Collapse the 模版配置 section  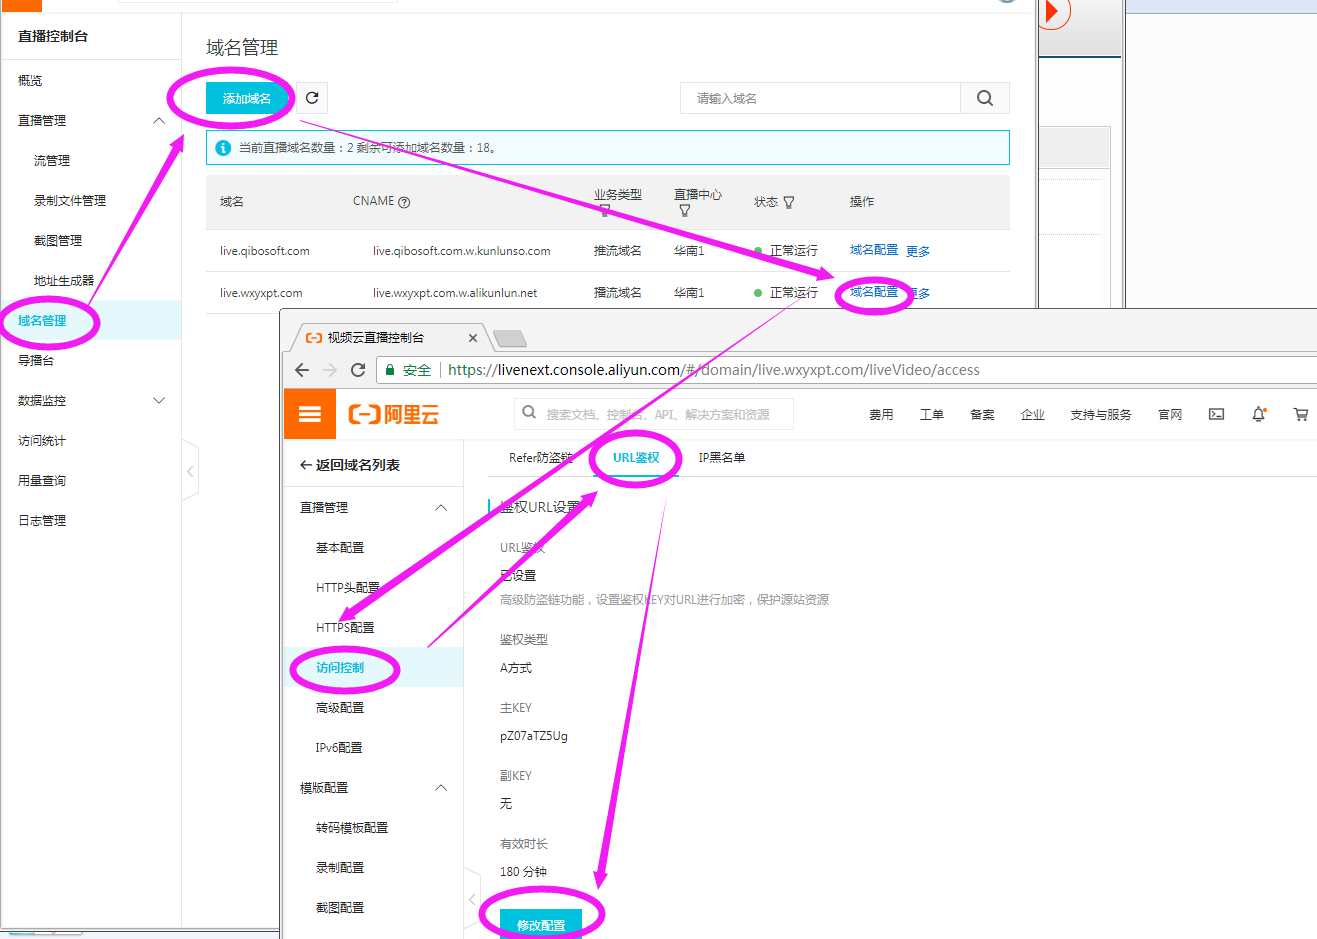(x=441, y=788)
